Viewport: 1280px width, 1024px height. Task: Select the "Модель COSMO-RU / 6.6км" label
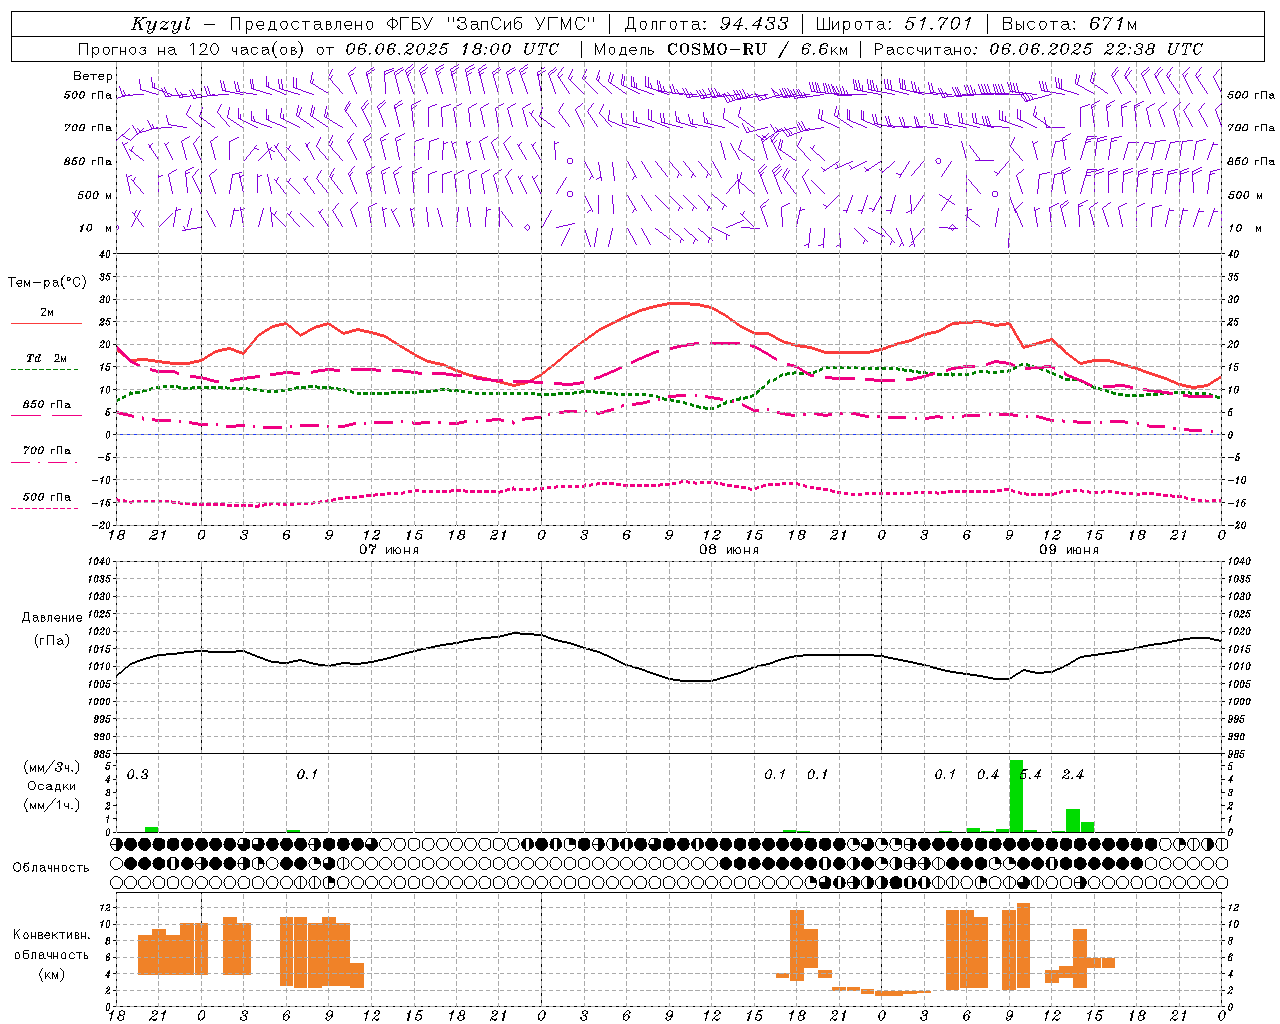click(721, 49)
